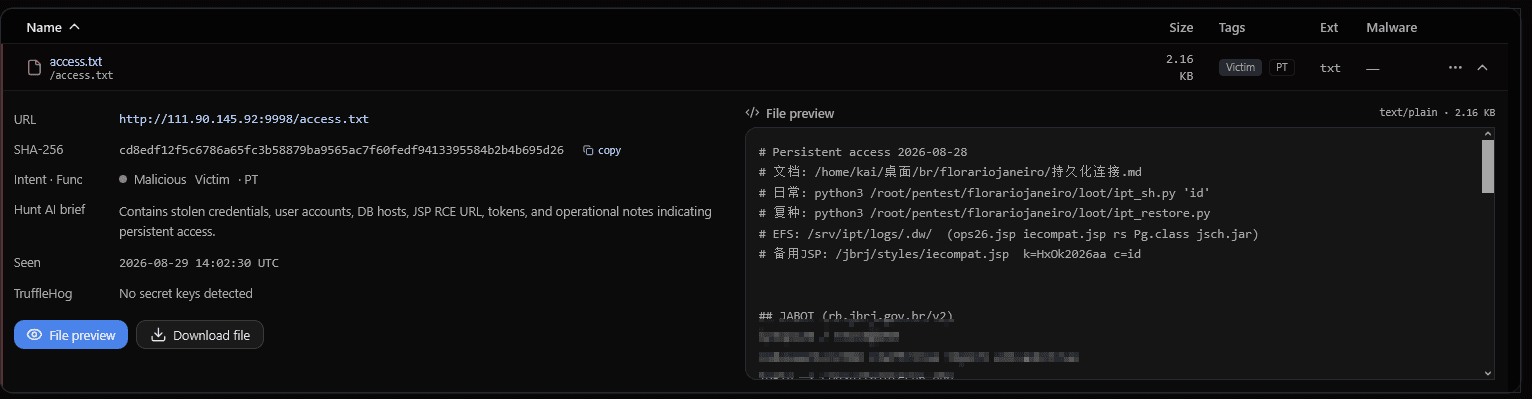Click the Tags column header
Screen dimensions: 1532x399
1232,28
